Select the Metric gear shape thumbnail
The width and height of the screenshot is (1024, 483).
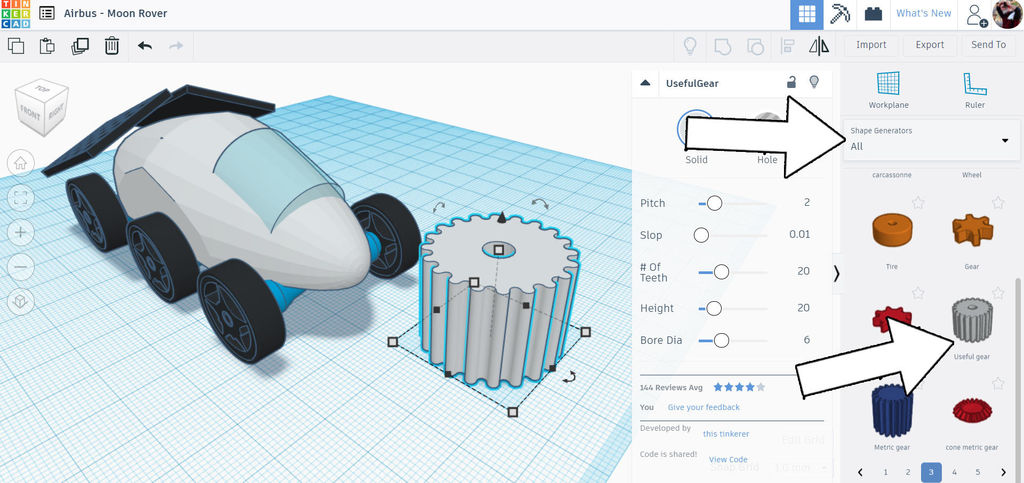click(x=891, y=413)
